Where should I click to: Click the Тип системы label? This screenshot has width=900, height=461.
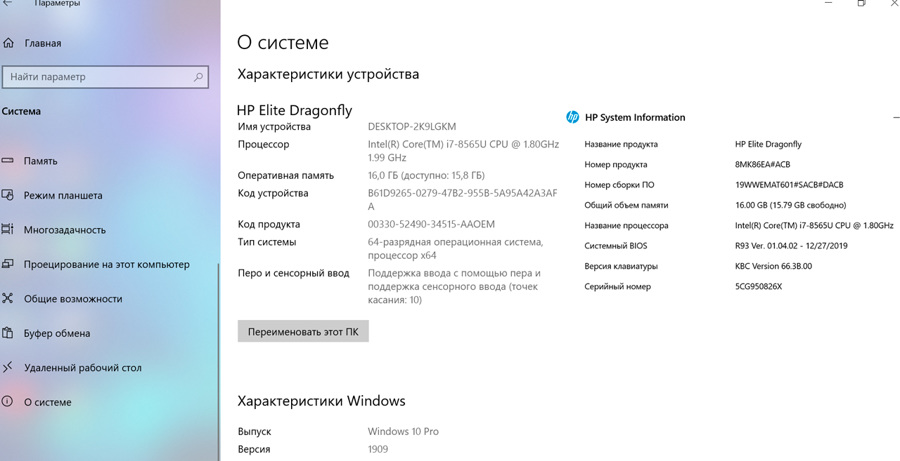click(x=267, y=242)
